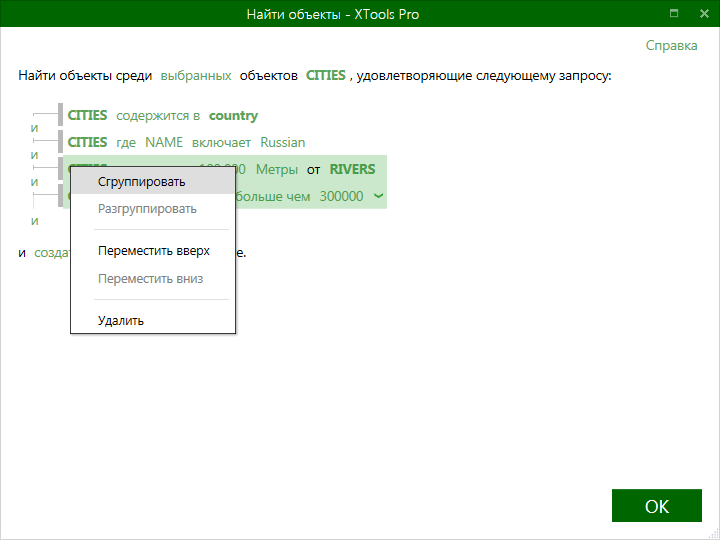This screenshot has width=720, height=540.
Task: Click the country layer link
Action: (x=233, y=115)
